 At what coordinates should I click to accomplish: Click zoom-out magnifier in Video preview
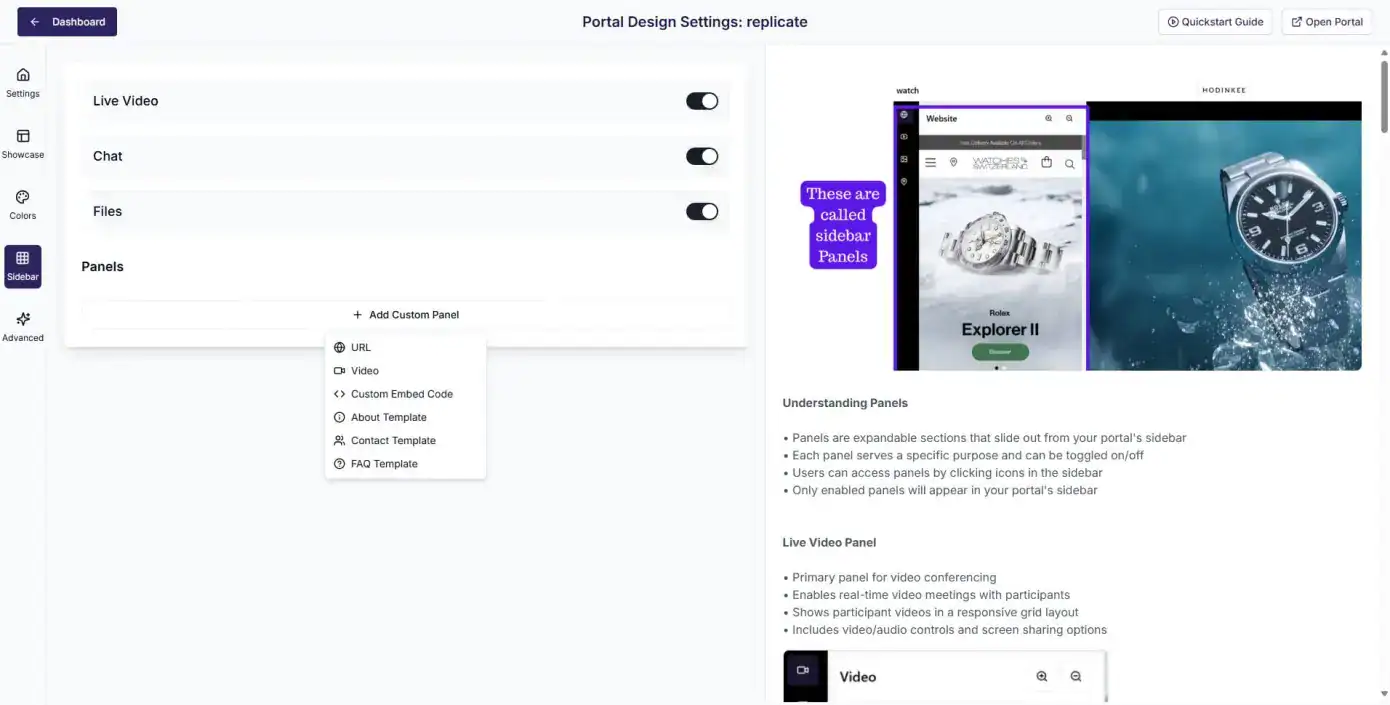[1076, 677]
